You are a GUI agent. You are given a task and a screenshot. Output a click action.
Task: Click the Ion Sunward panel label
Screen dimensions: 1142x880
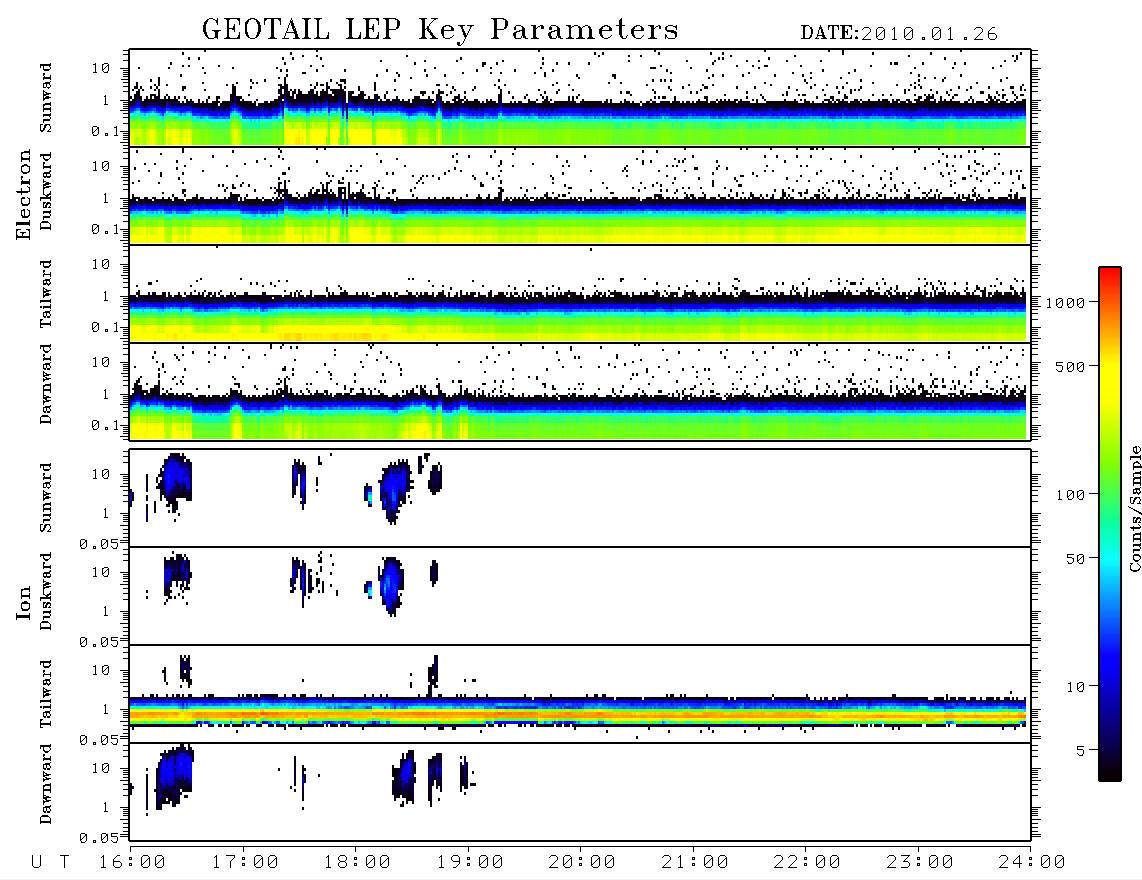46,498
